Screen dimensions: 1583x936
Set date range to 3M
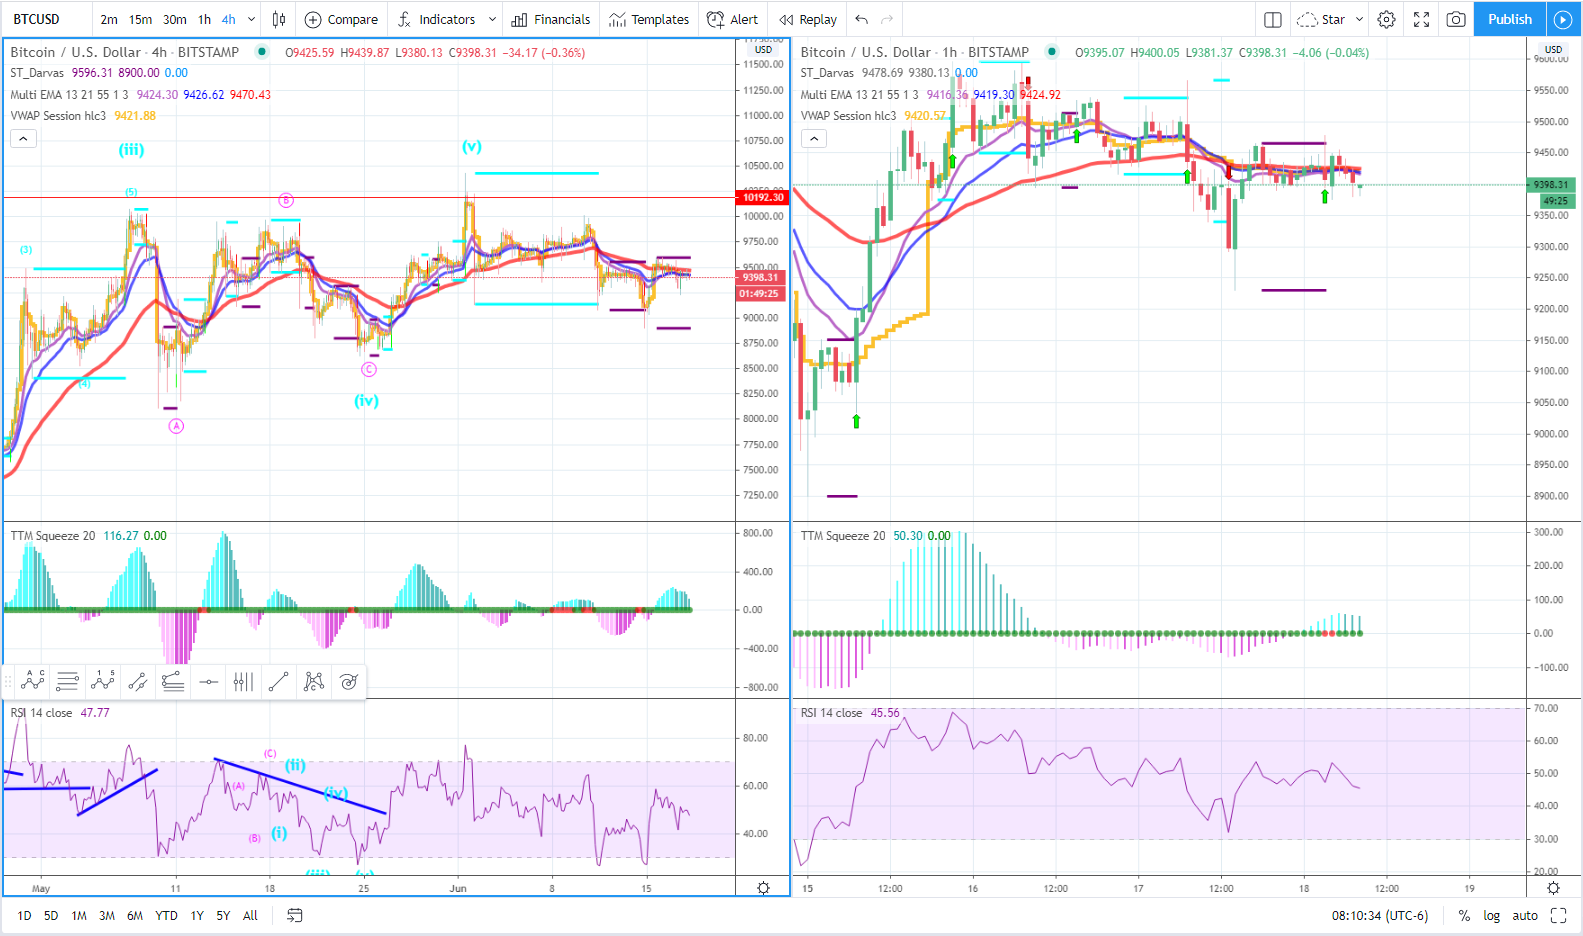[107, 915]
